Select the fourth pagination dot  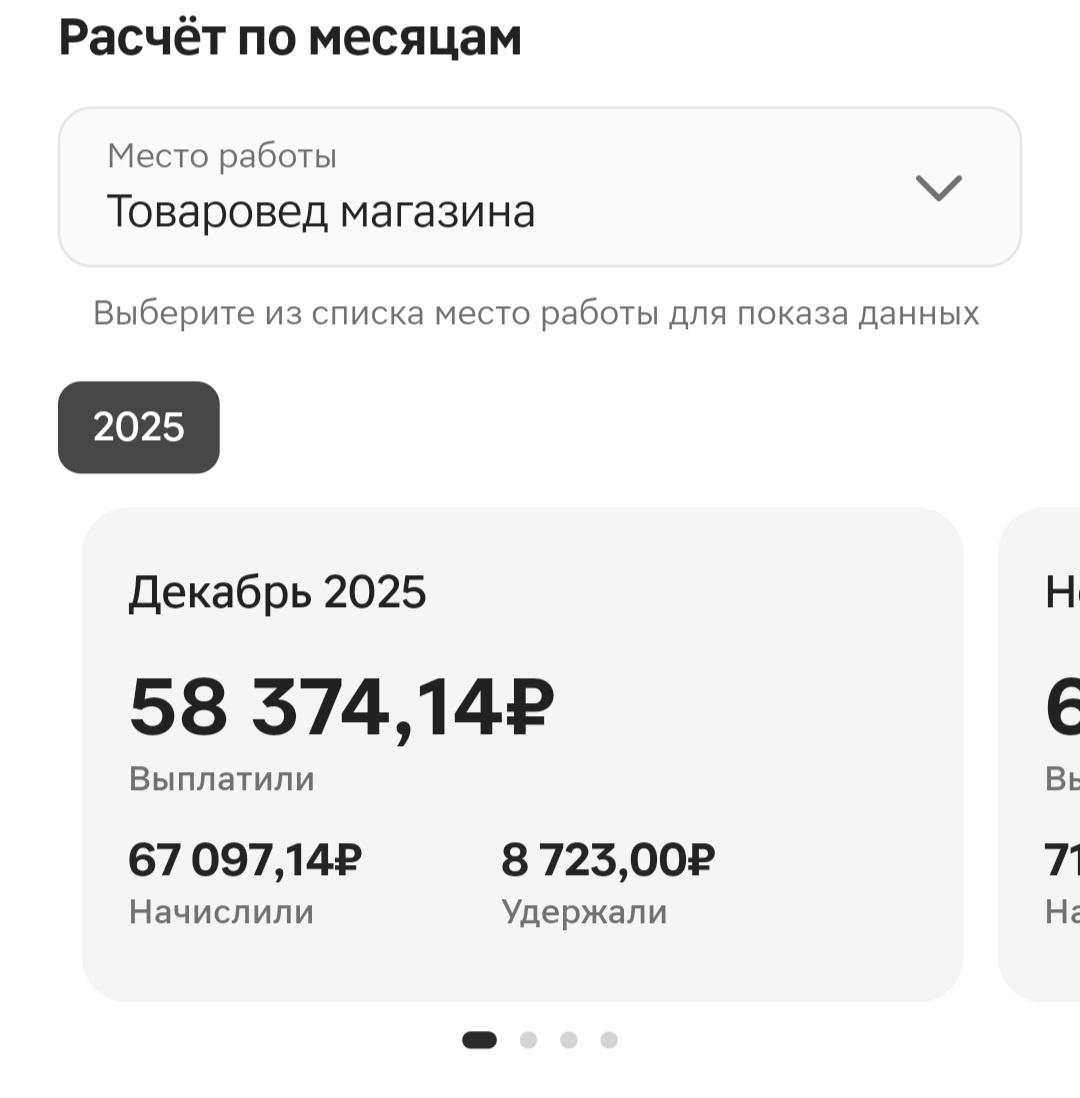pos(606,1039)
